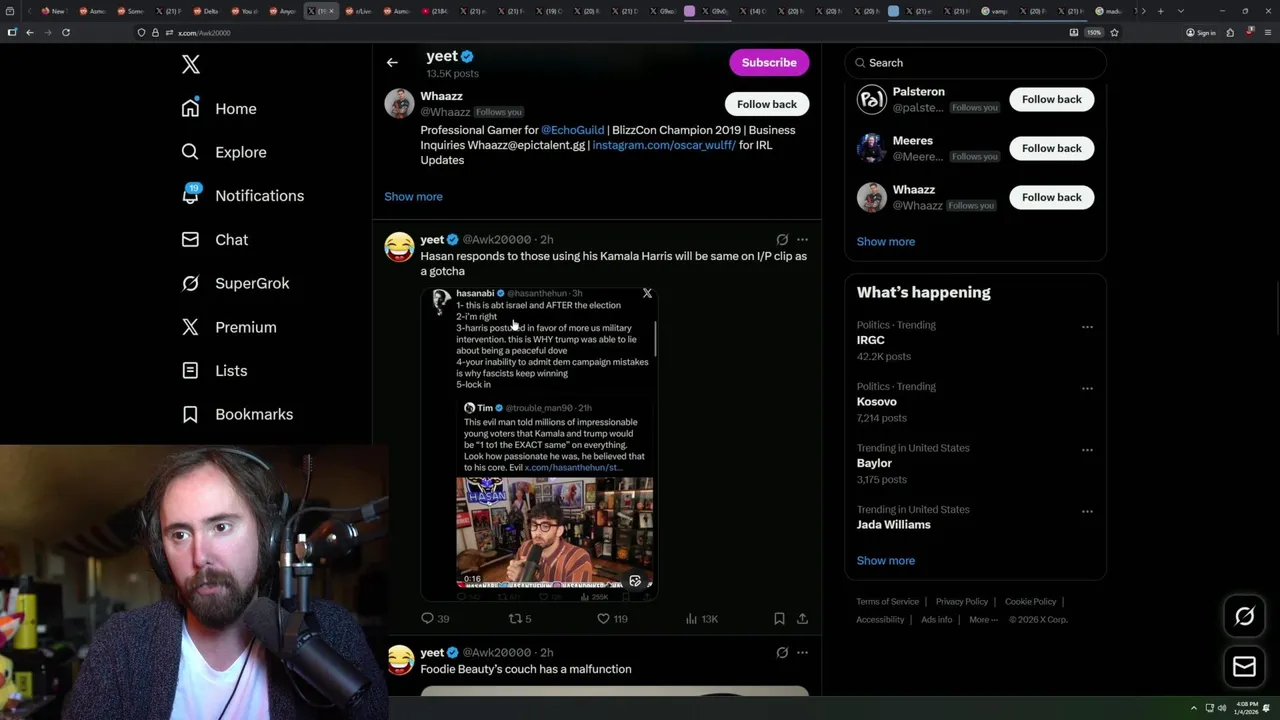
Task: Open Terms of Service footer link
Action: pyautogui.click(x=887, y=601)
